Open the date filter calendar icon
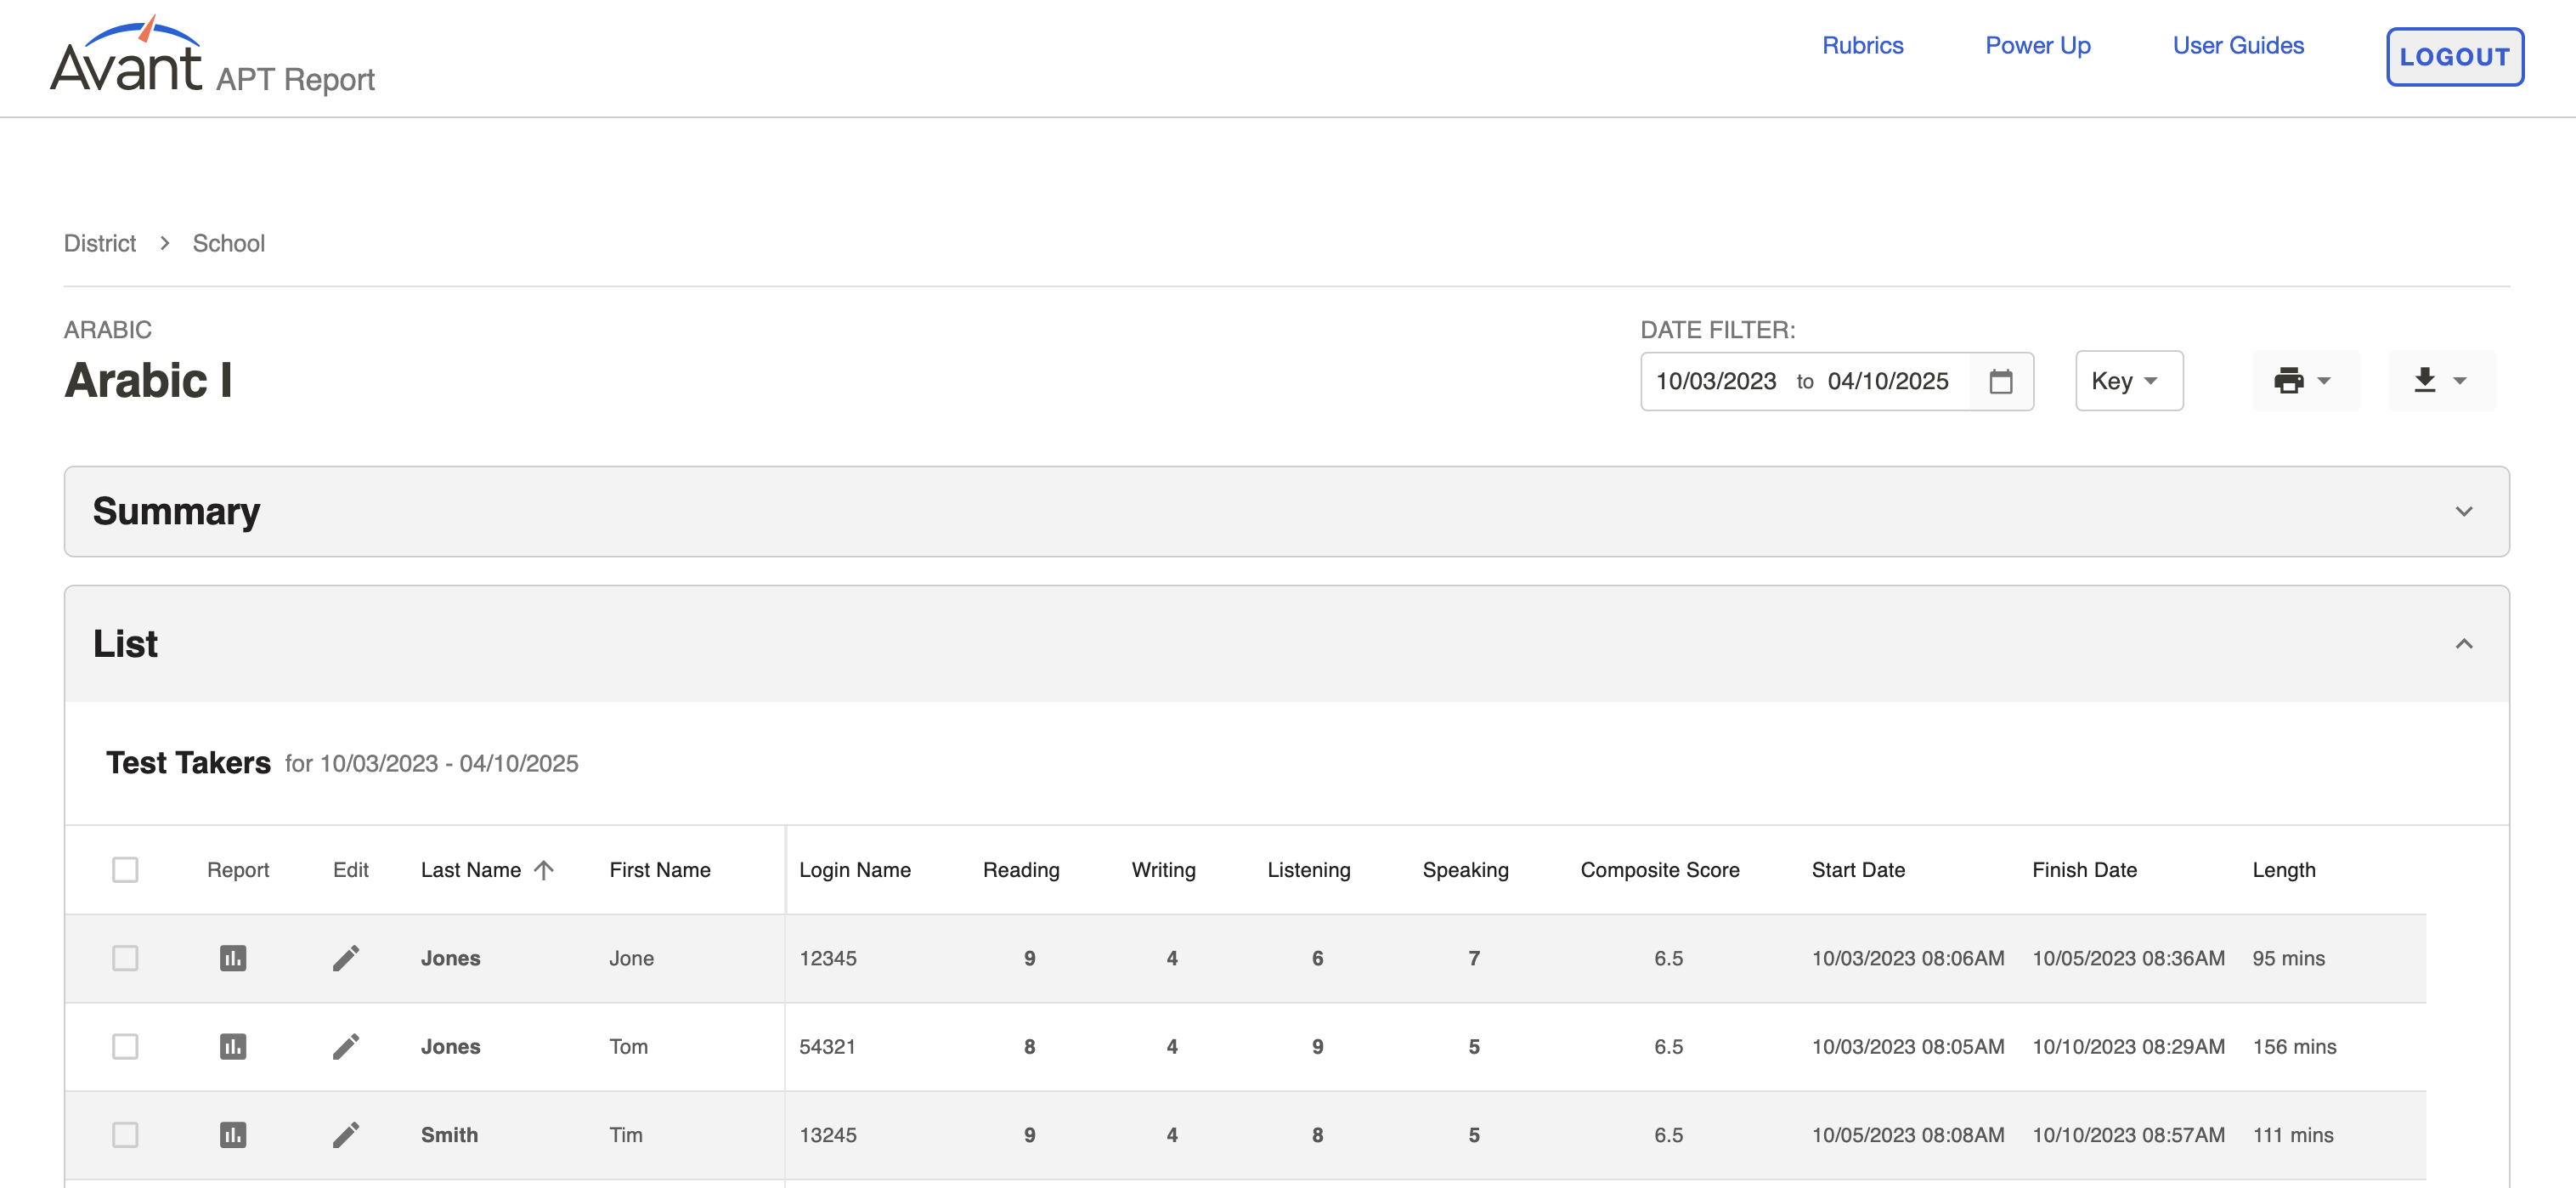 click(x=2001, y=381)
